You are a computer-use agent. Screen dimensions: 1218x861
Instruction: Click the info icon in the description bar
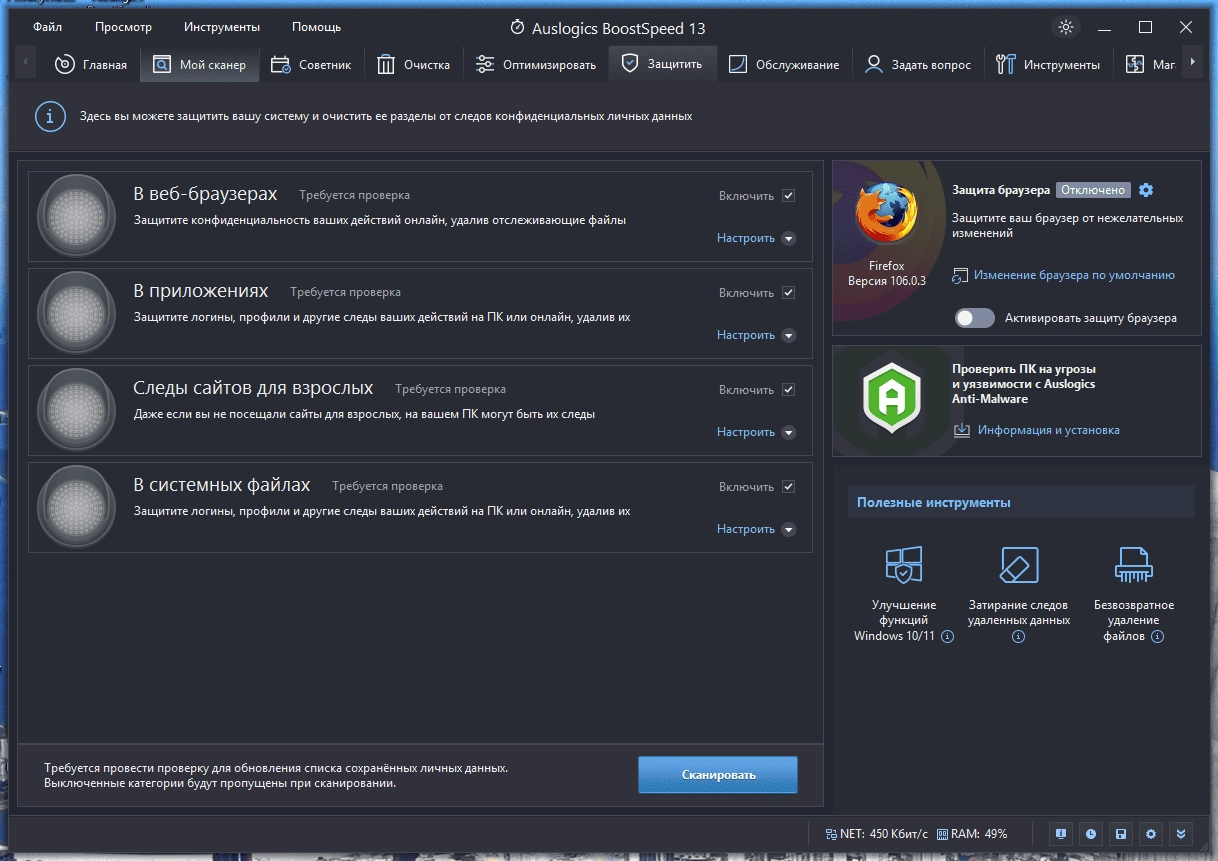click(50, 116)
